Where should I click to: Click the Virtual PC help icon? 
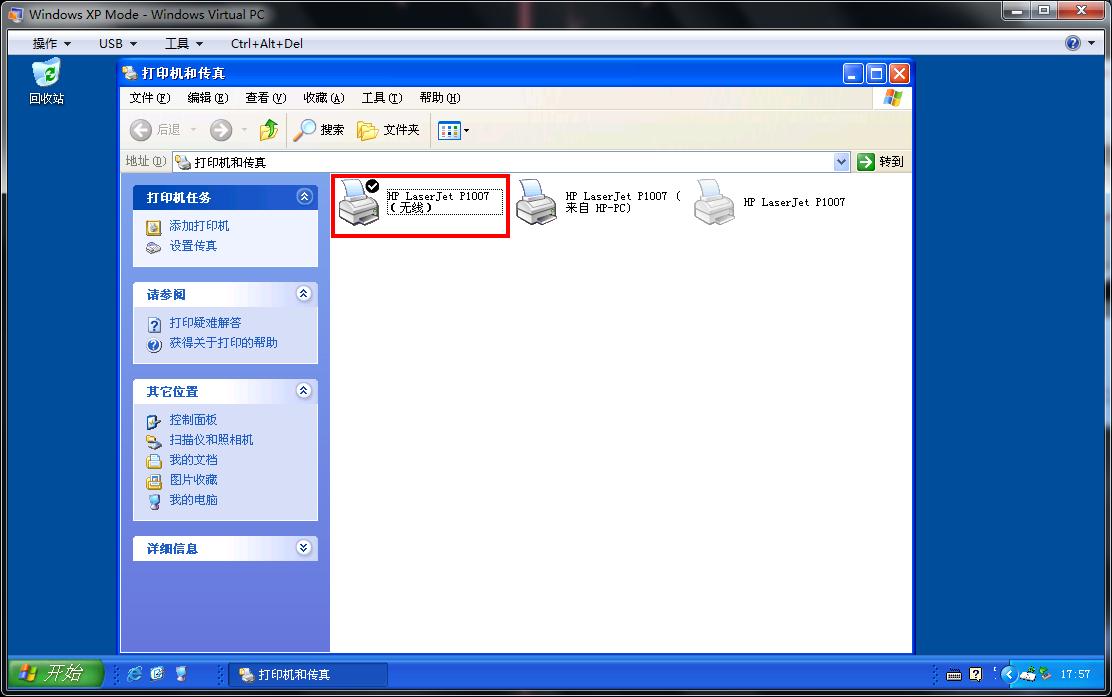(x=1072, y=43)
